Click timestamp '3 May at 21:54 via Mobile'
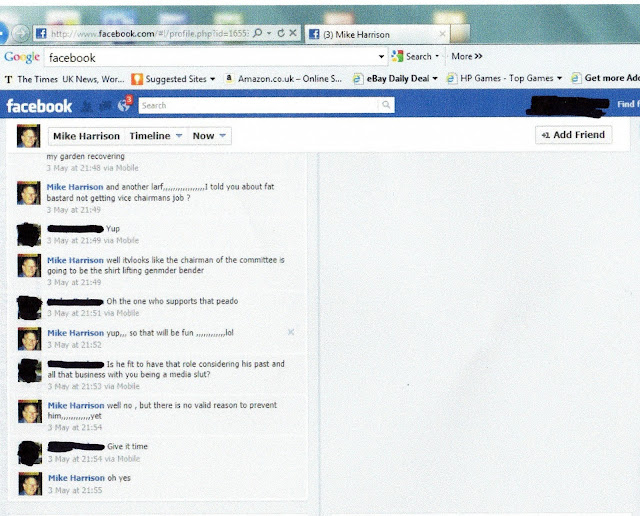The width and height of the screenshot is (640, 516). click(x=94, y=459)
